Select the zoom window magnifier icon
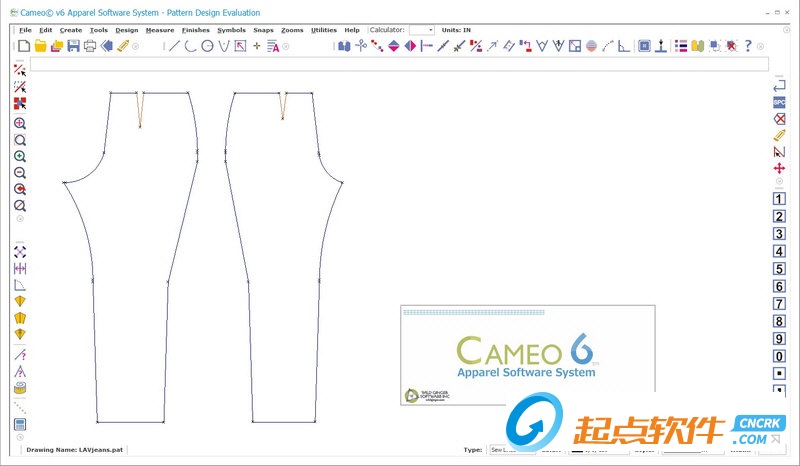The width and height of the screenshot is (800, 466). tap(20, 140)
